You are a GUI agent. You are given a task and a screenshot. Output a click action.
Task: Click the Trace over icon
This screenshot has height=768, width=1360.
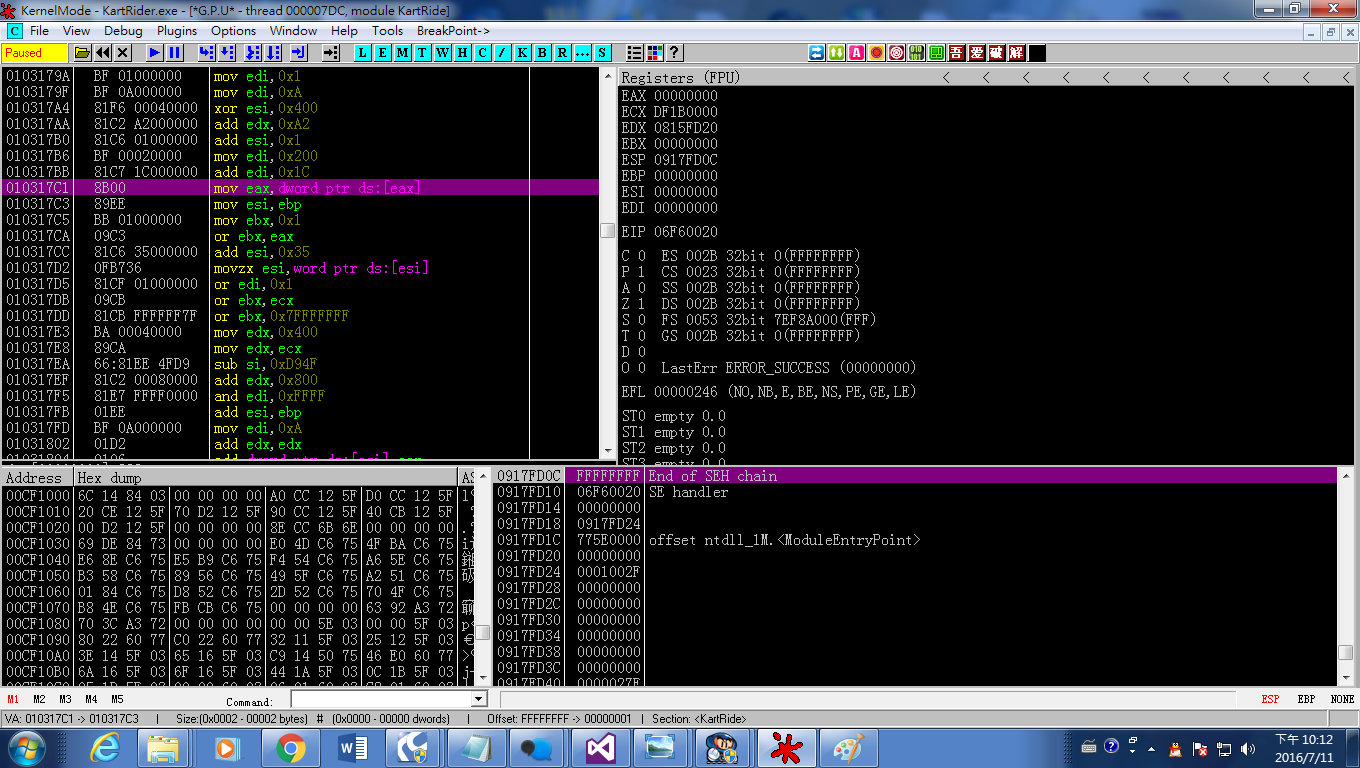coord(273,53)
